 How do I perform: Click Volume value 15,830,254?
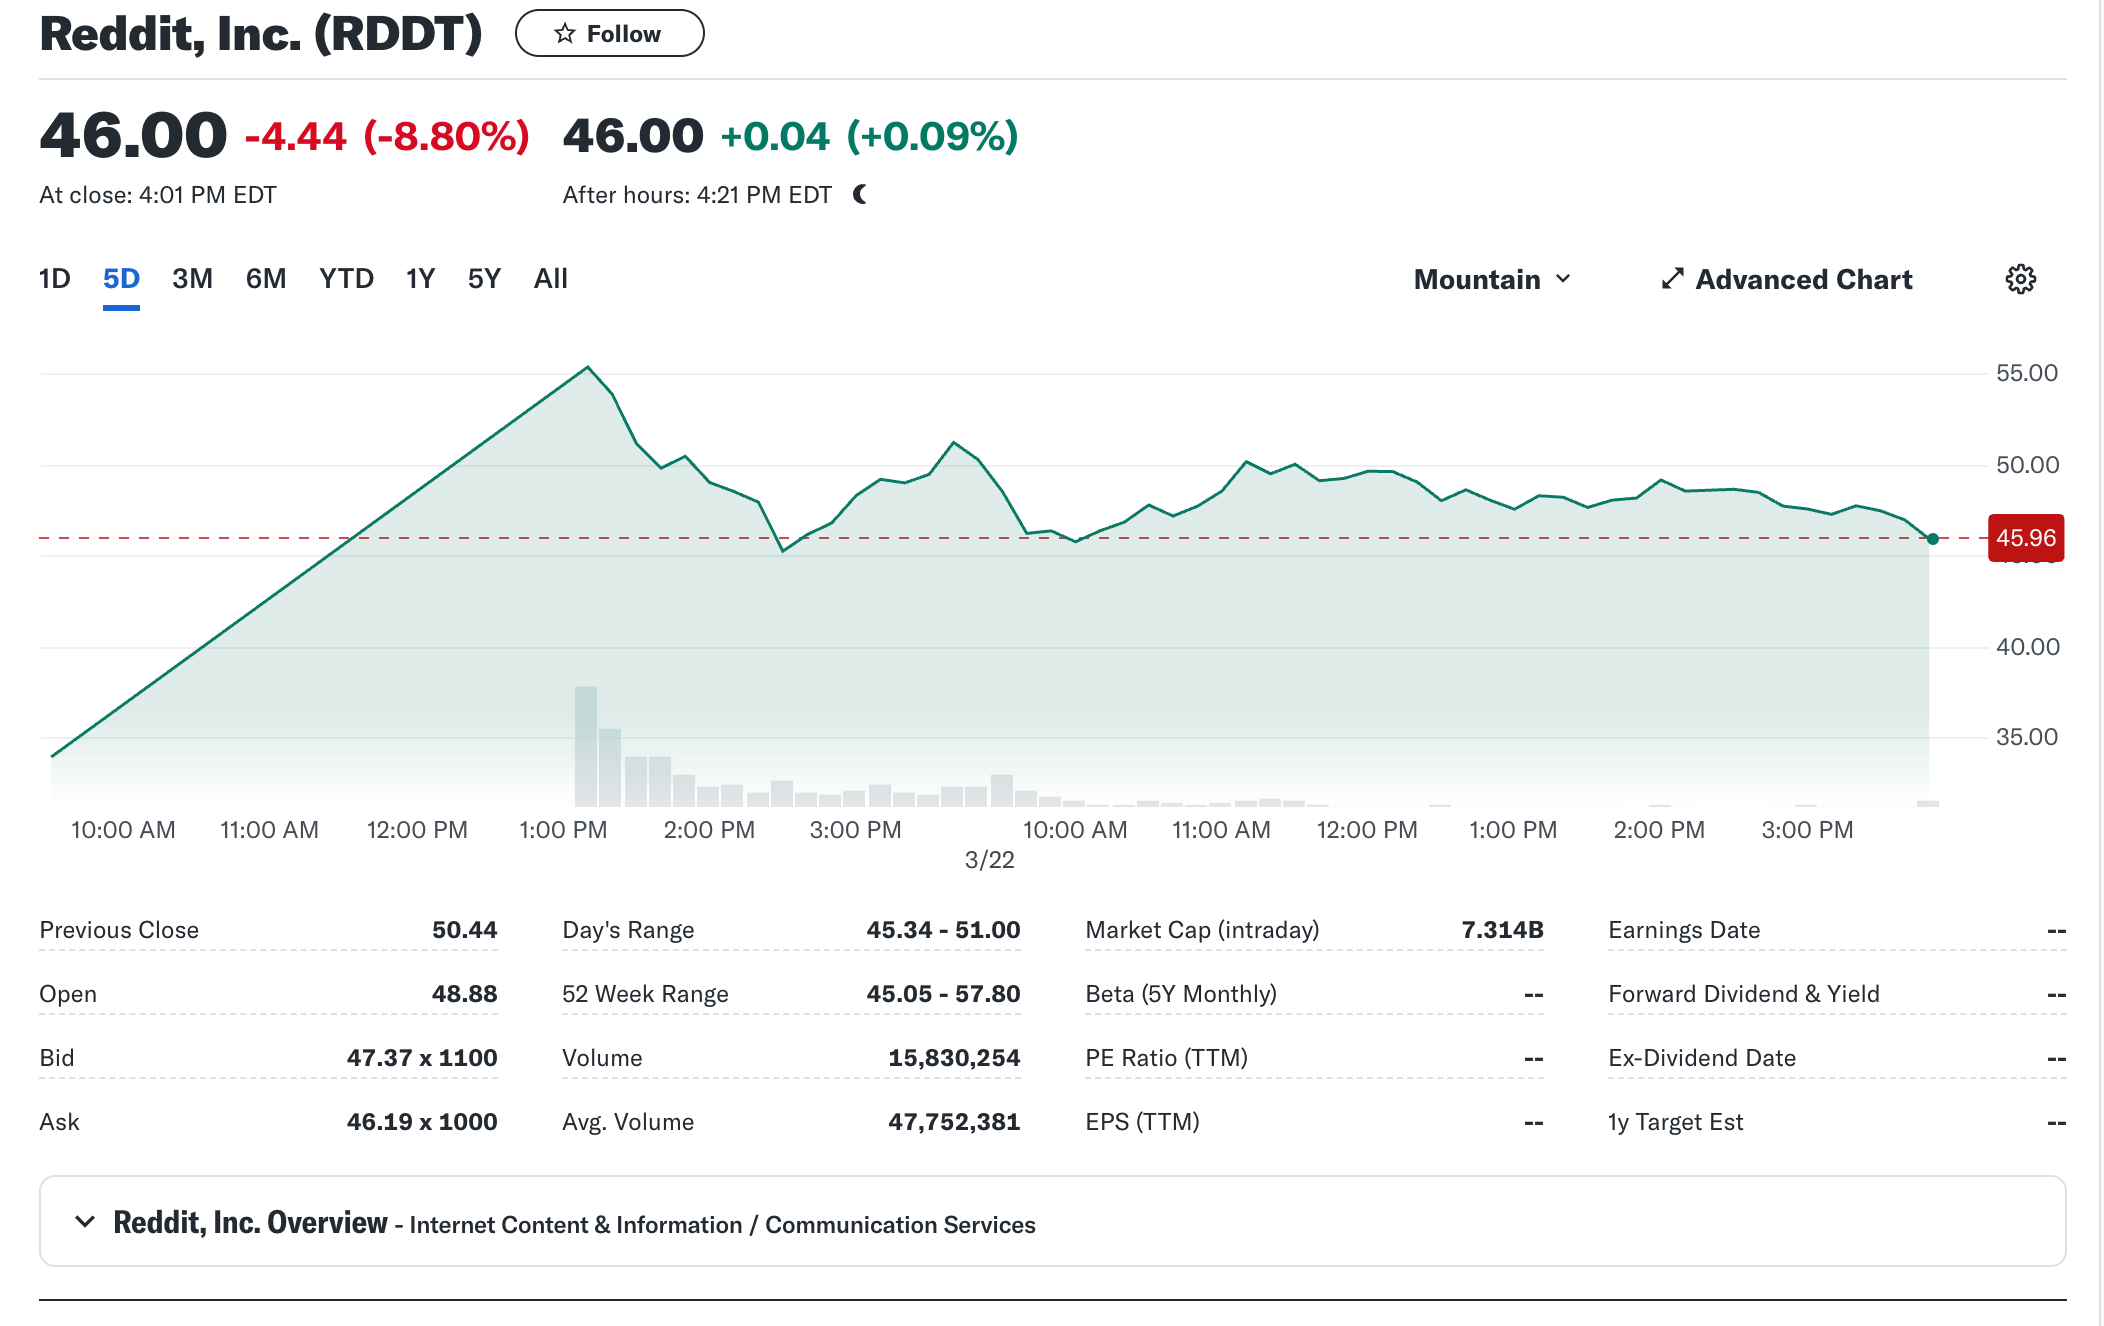[x=954, y=1058]
